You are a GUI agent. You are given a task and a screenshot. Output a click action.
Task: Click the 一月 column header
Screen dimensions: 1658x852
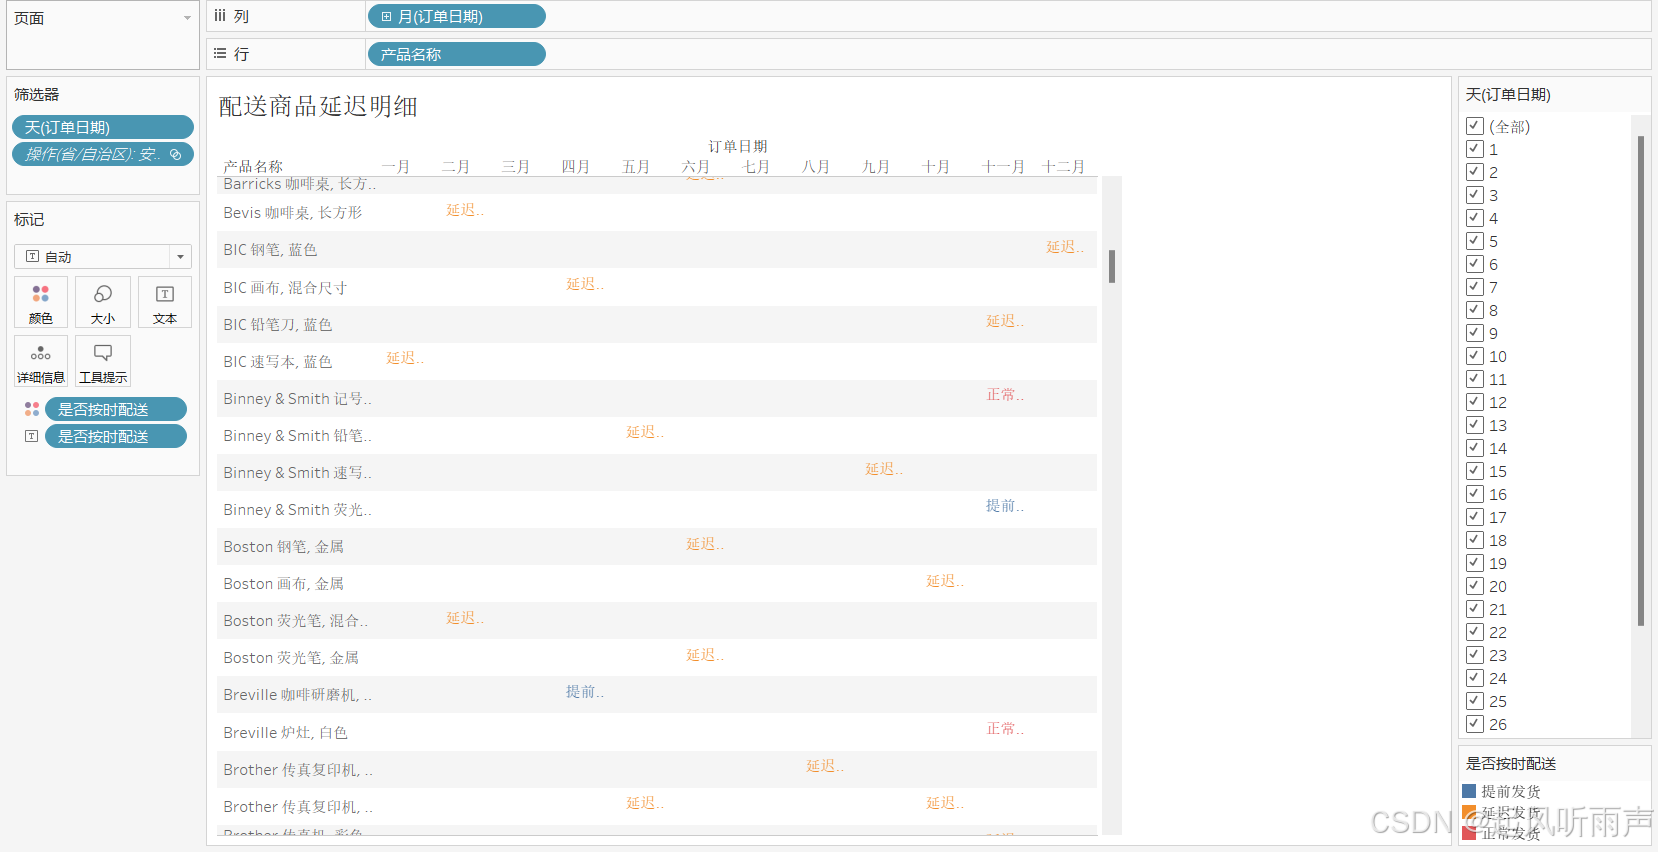pyautogui.click(x=396, y=167)
